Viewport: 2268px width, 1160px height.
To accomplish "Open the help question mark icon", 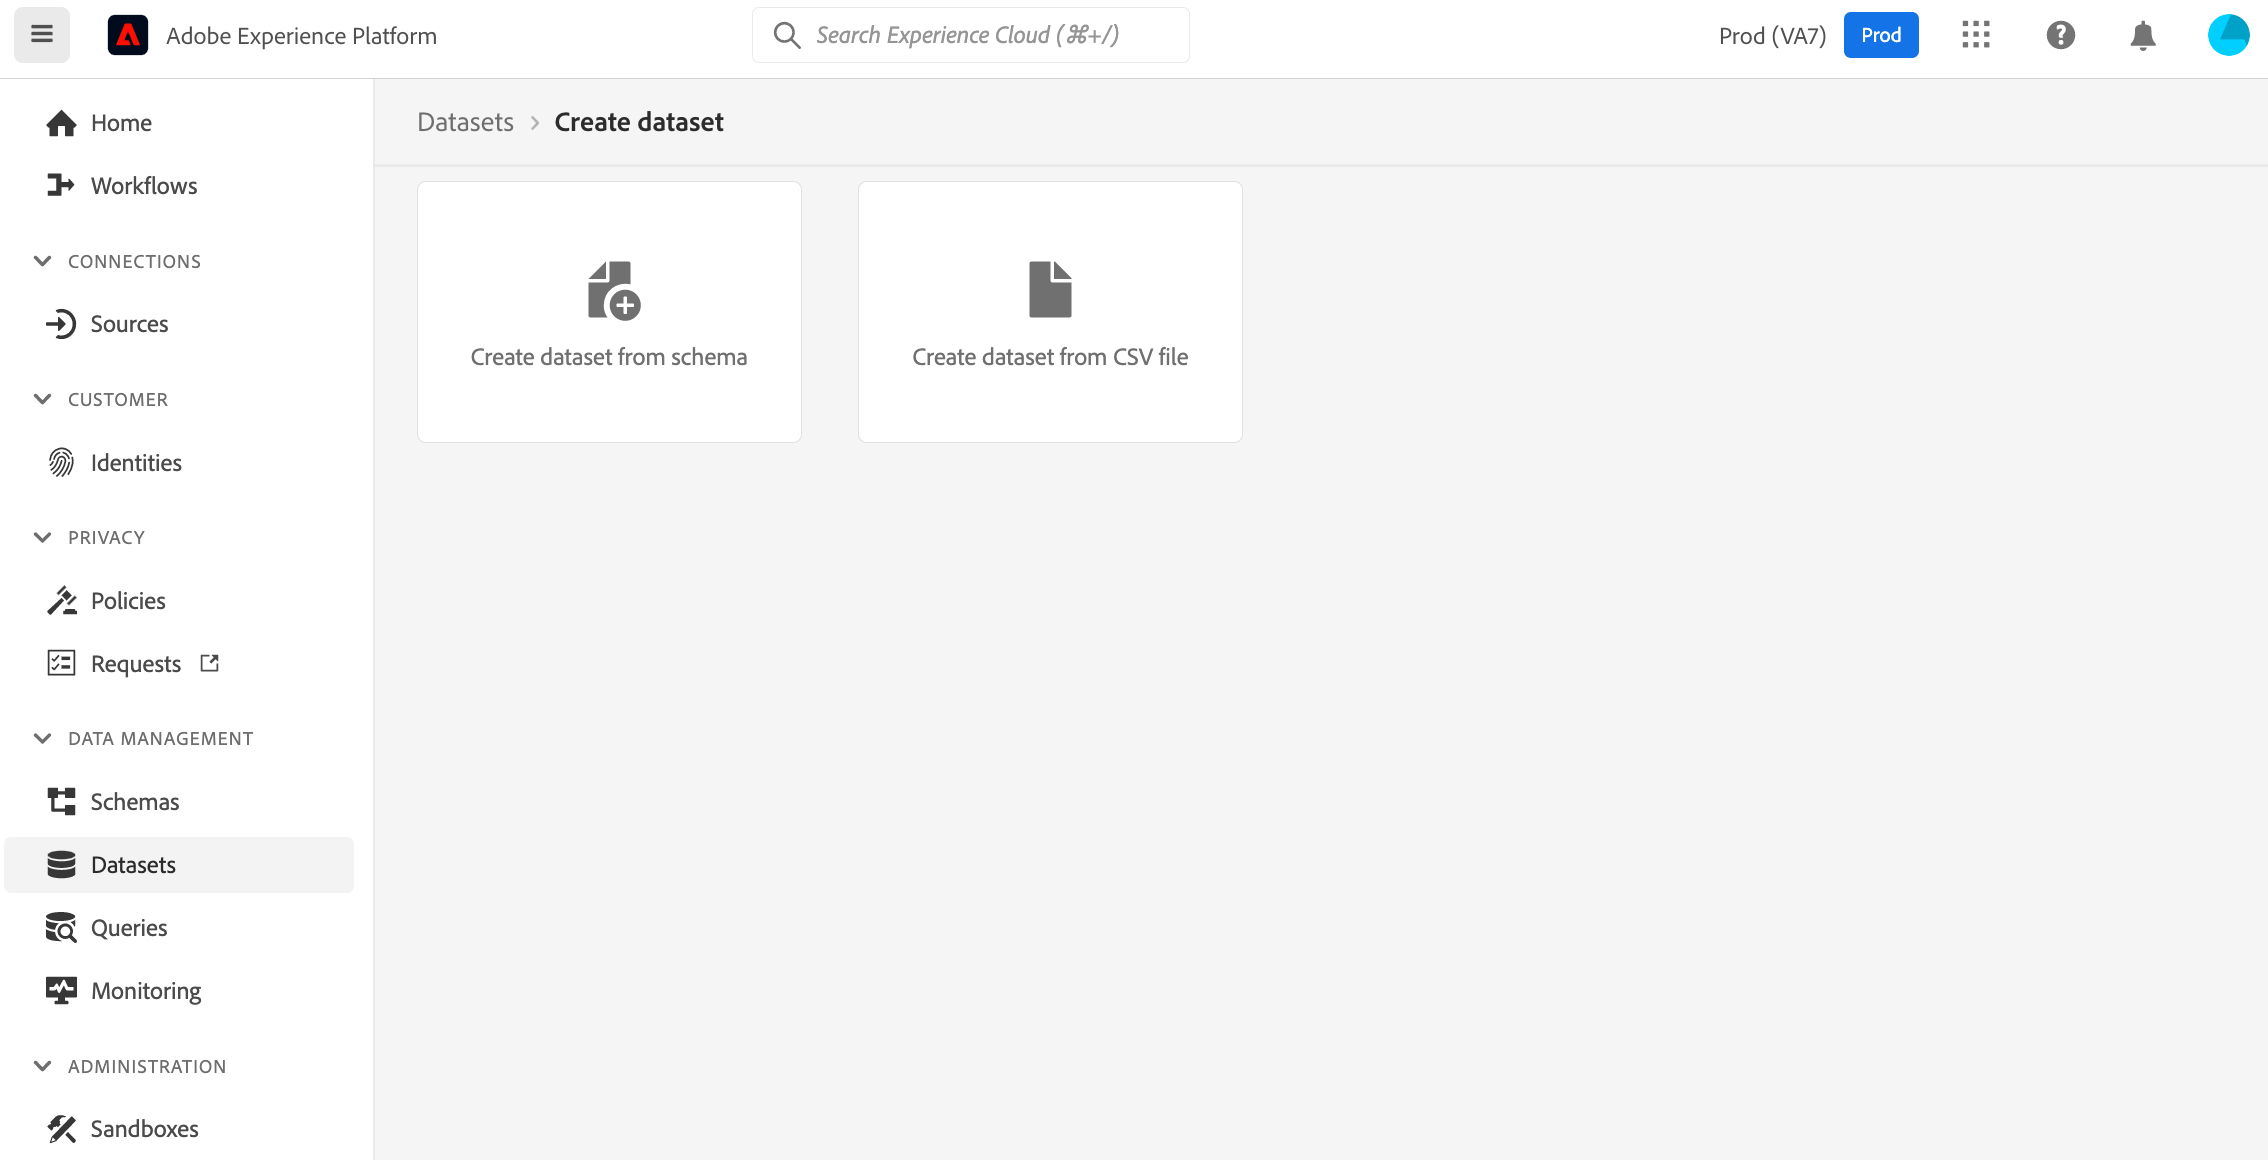I will click(2060, 35).
